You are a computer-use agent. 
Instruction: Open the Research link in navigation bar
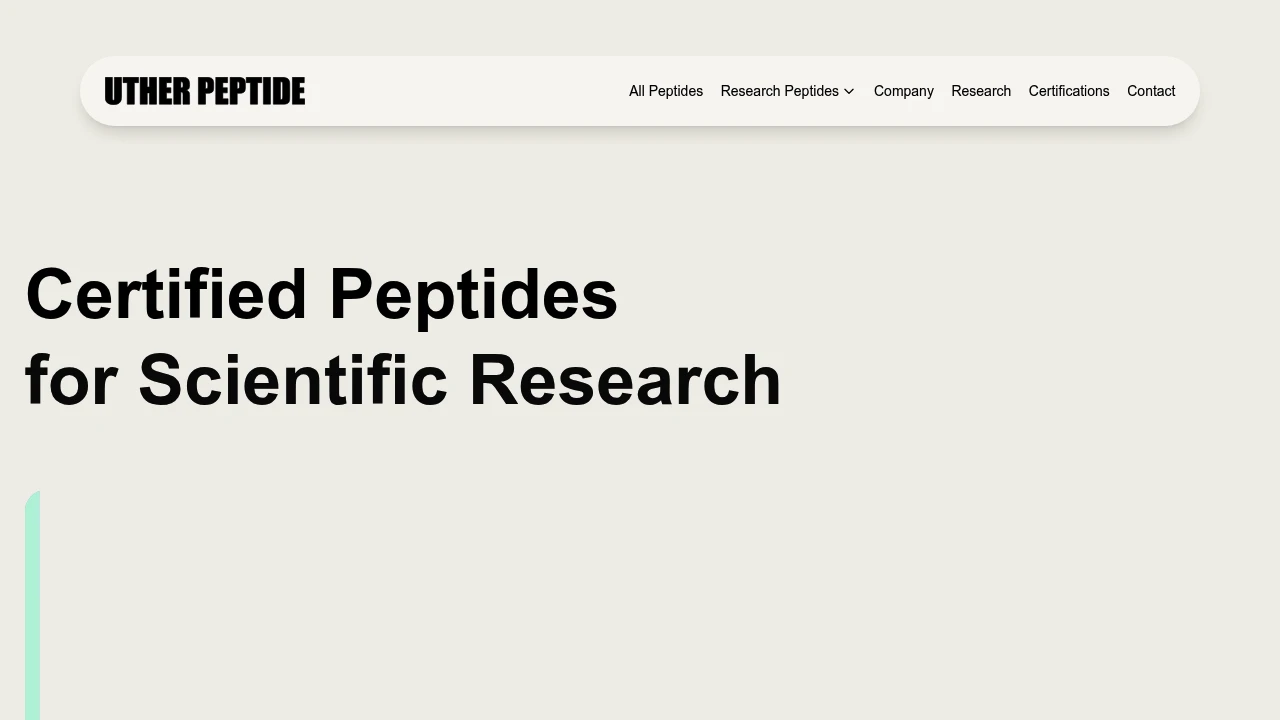tap(981, 91)
